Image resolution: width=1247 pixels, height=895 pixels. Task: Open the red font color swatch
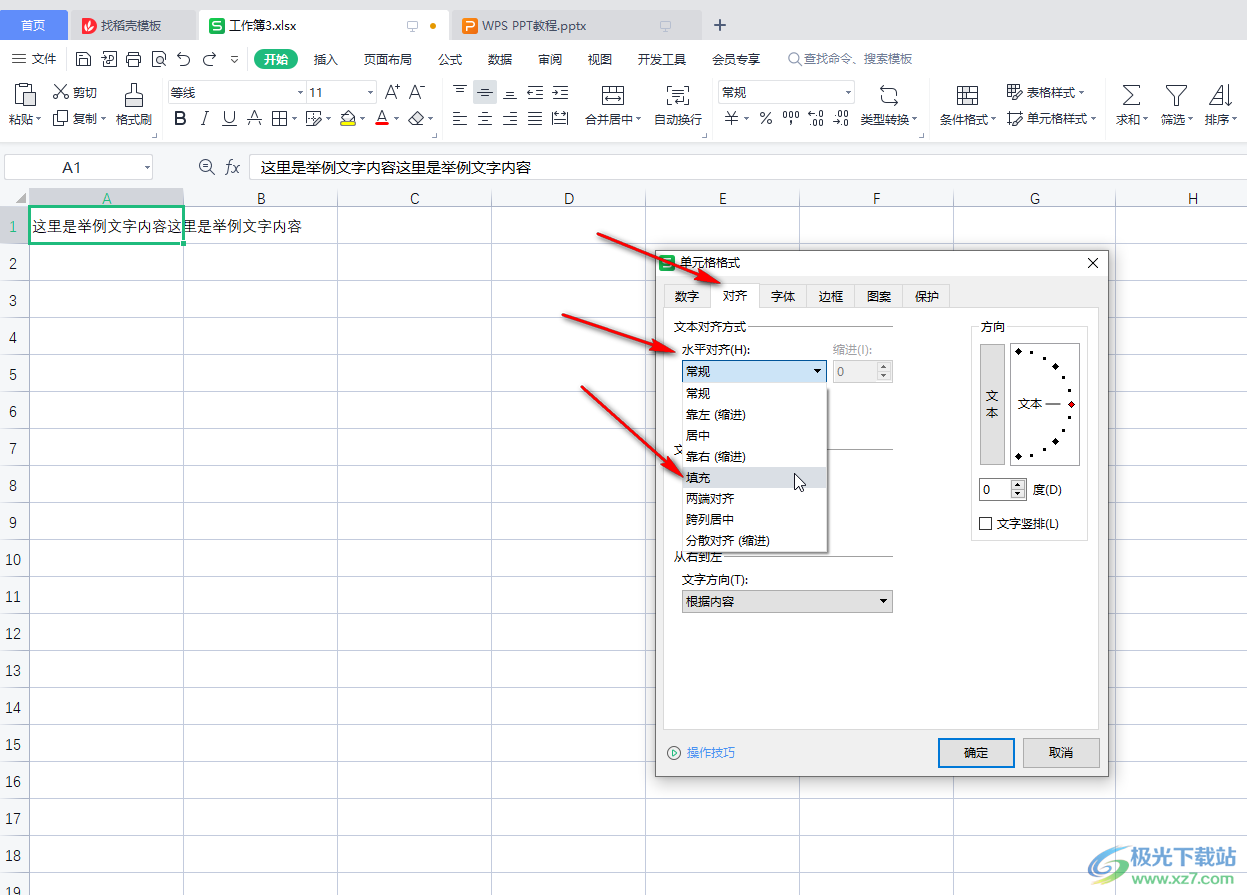[381, 119]
